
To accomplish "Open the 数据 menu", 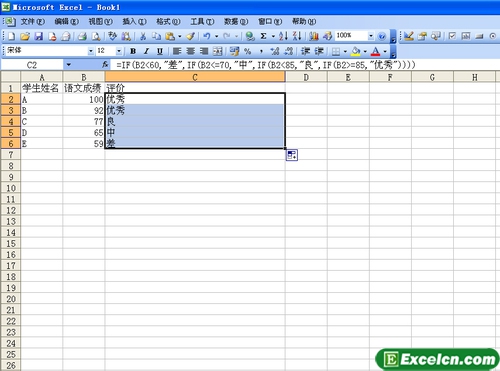I will [x=236, y=22].
